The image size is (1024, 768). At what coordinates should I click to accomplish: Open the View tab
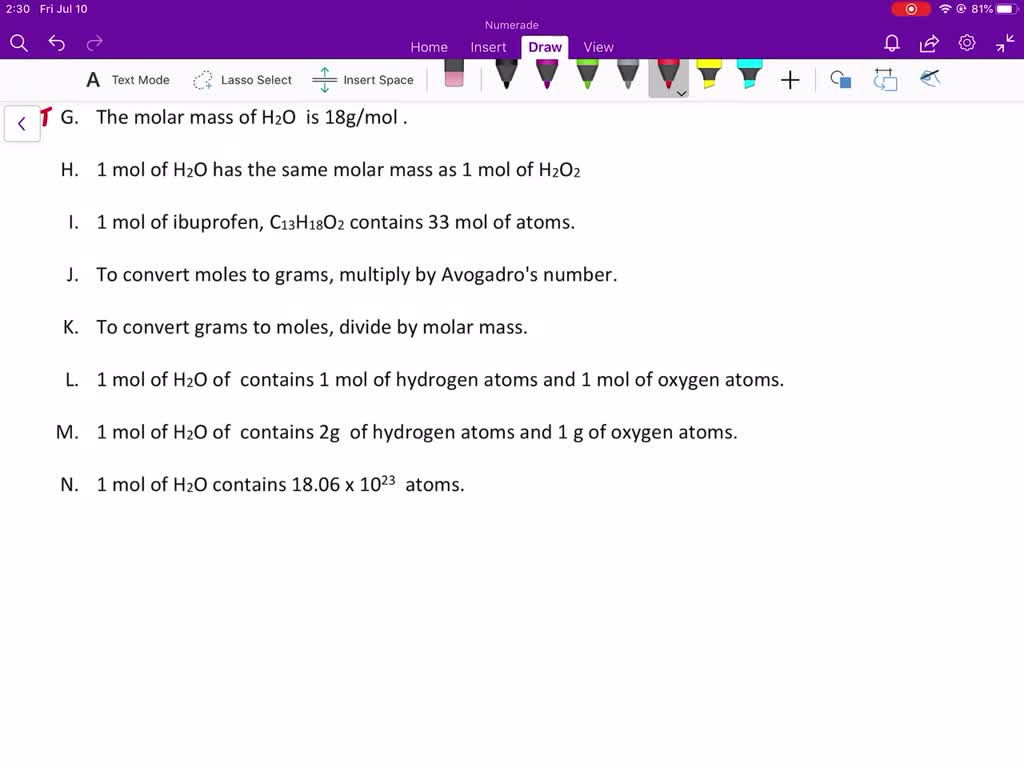click(598, 47)
